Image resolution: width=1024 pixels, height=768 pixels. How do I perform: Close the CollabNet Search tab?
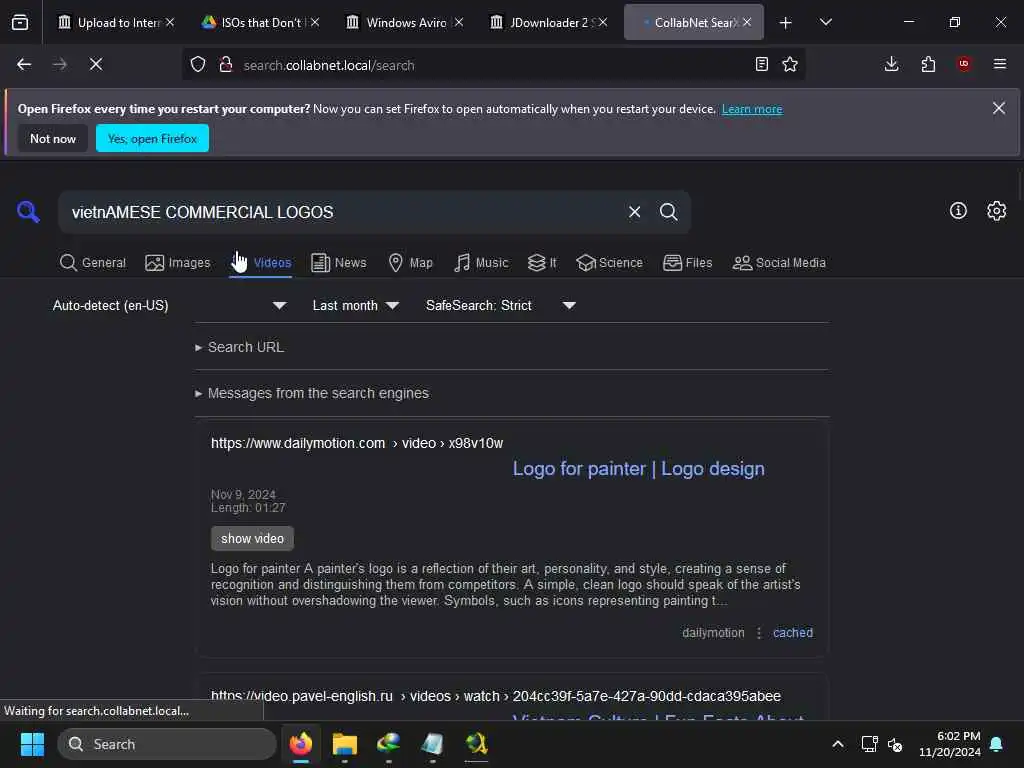(746, 22)
